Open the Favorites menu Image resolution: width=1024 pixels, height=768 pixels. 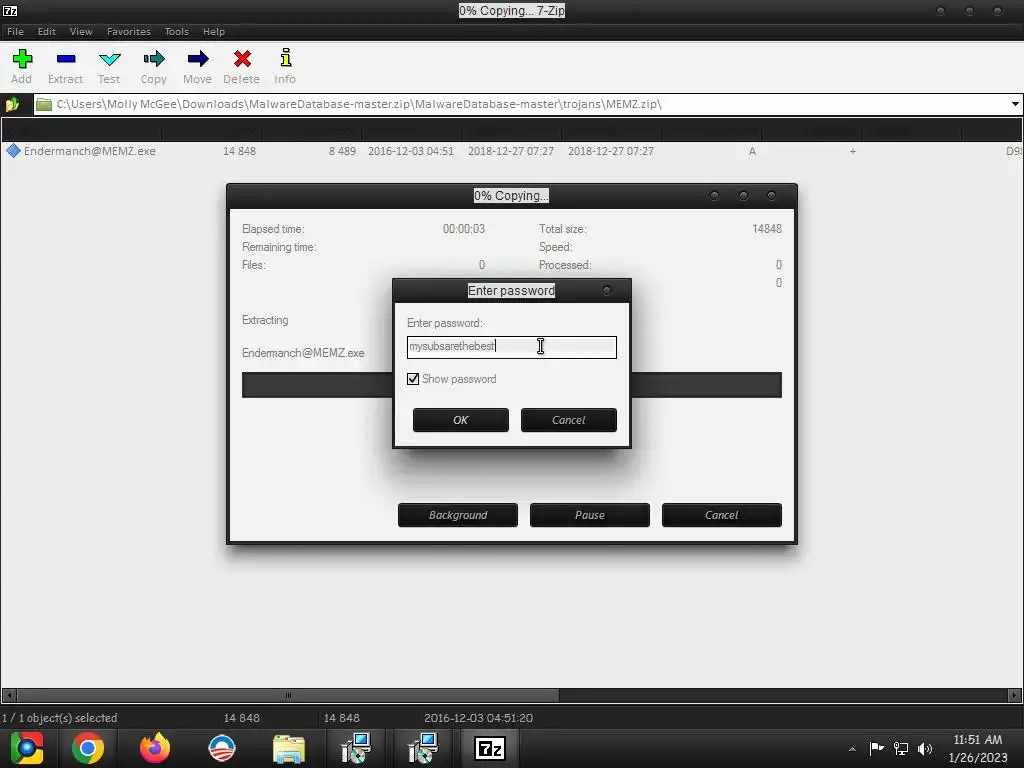click(x=129, y=31)
